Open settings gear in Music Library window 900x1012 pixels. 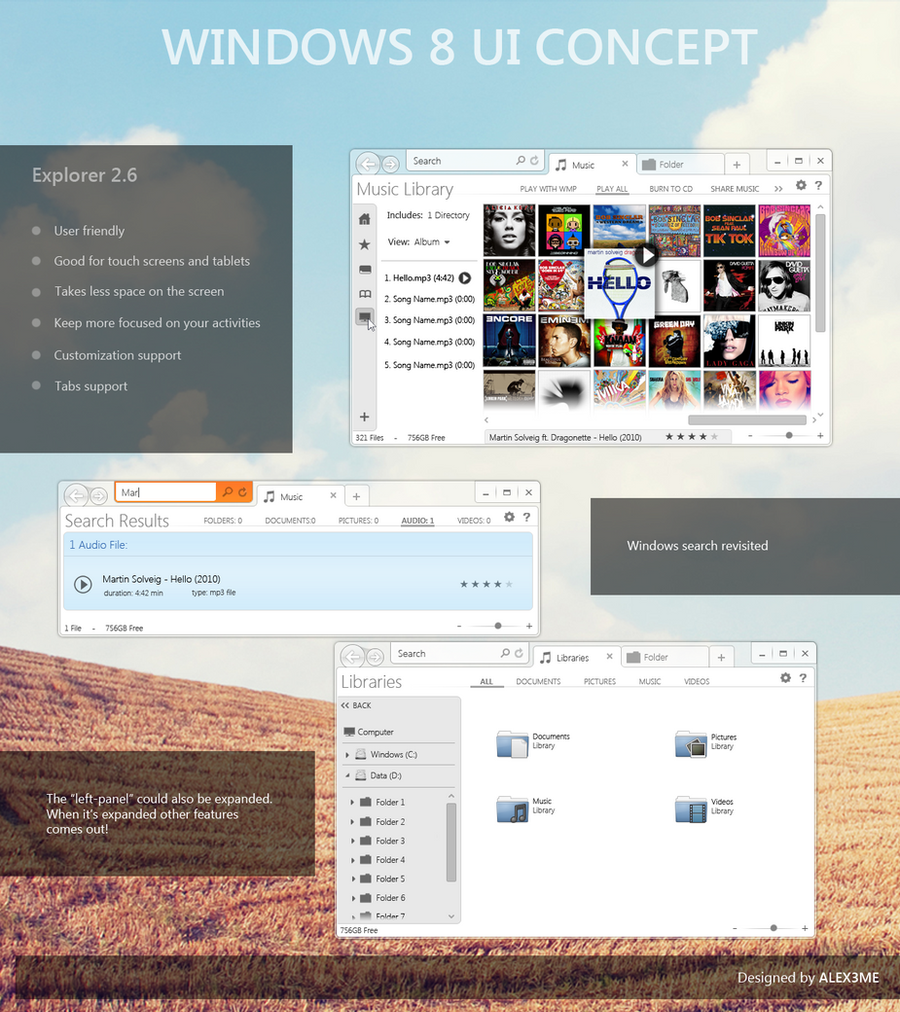[801, 185]
